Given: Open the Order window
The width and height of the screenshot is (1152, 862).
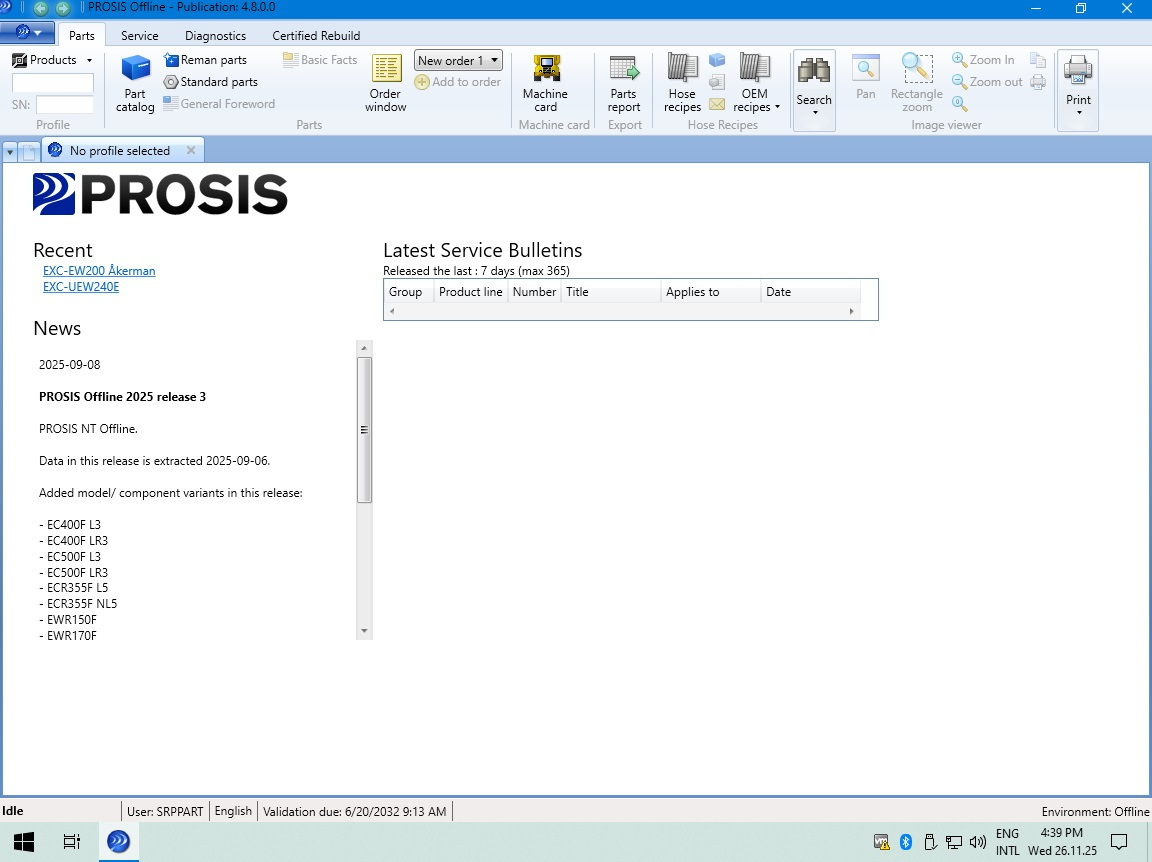Looking at the screenshot, I should pos(385,82).
